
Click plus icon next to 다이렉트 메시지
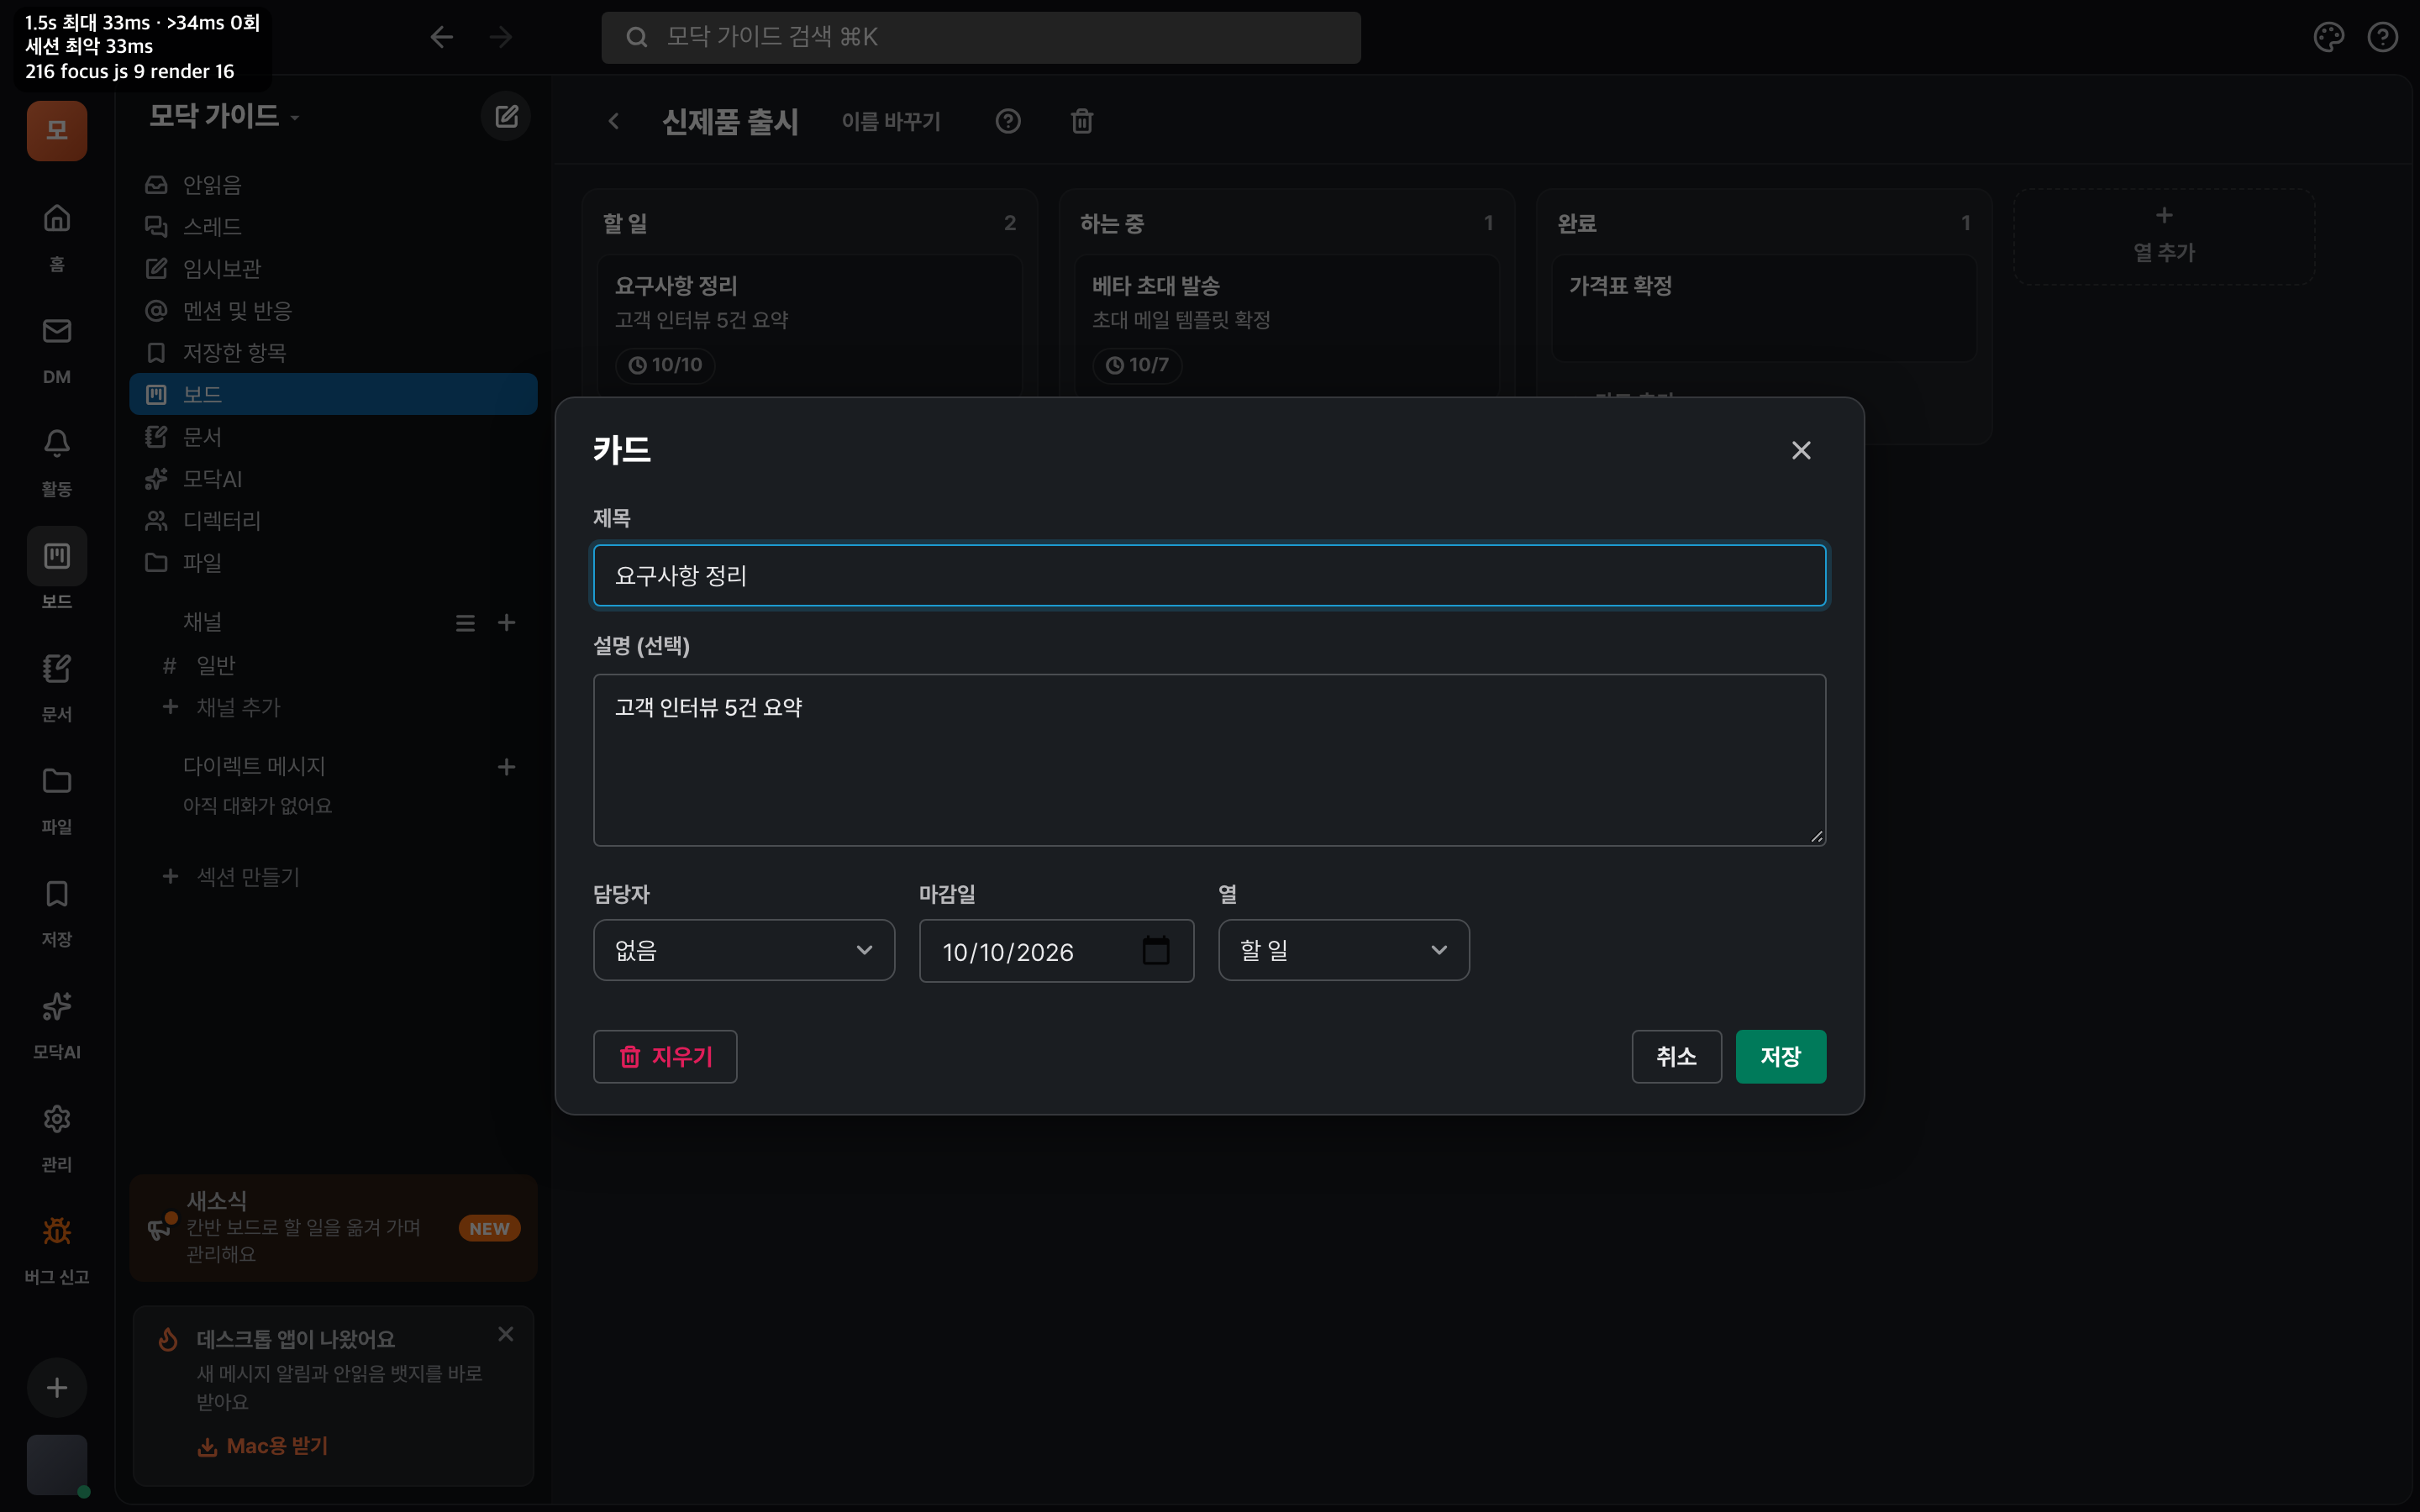coord(507,766)
